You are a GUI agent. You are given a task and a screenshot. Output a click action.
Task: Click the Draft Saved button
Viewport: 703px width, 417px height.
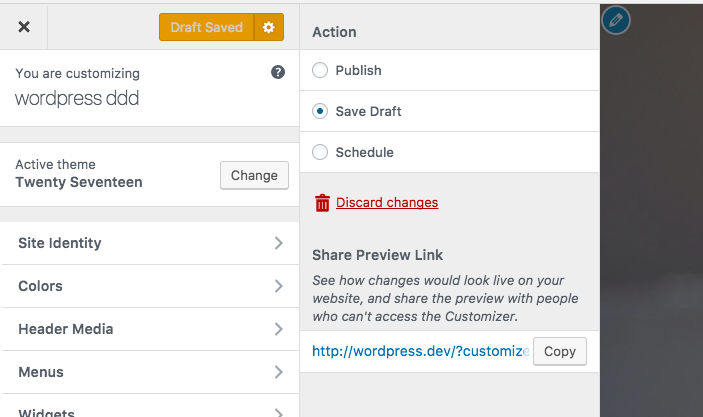pos(206,27)
